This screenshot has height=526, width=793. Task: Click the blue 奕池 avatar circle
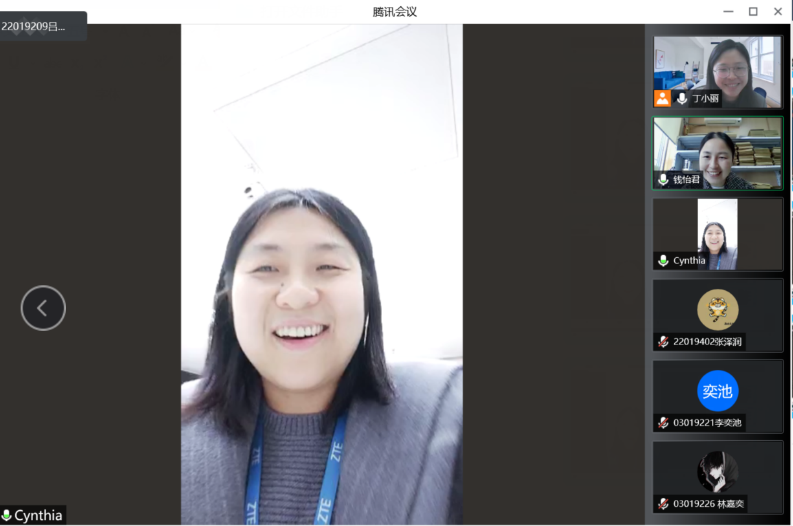(717, 391)
